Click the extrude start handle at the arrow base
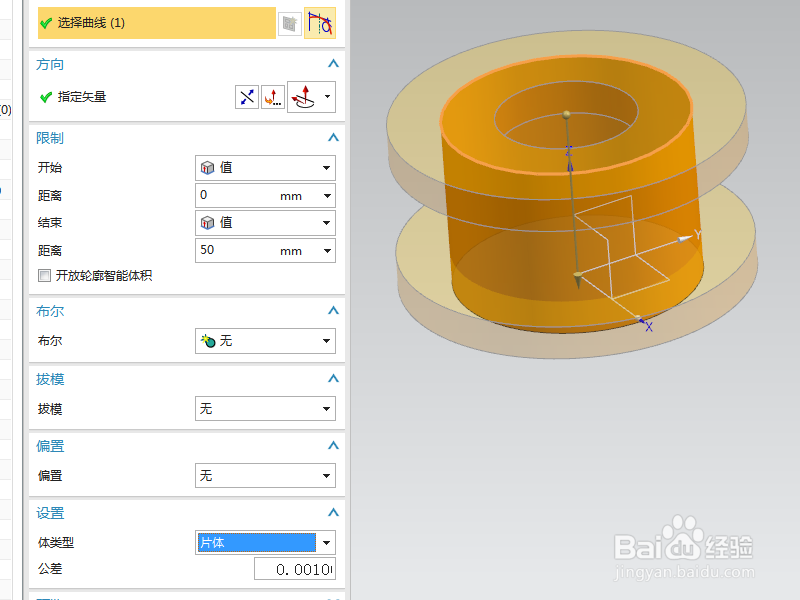The image size is (800, 600). (x=578, y=278)
